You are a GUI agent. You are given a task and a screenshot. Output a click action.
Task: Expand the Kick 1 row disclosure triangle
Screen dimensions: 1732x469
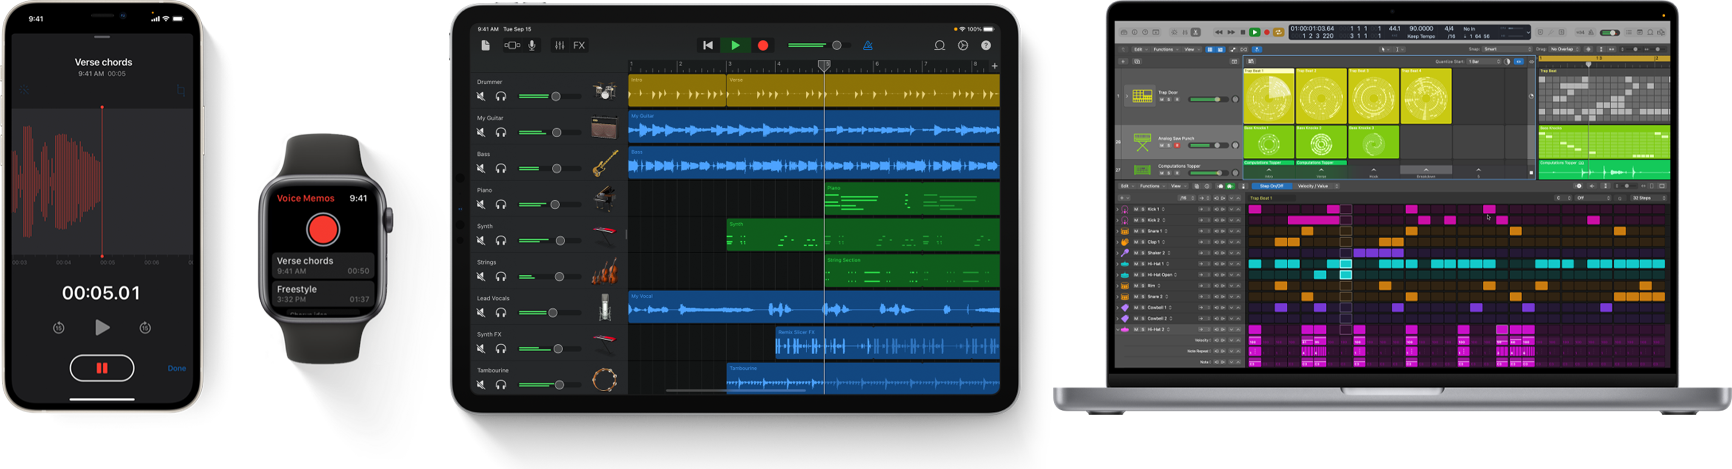point(1118,209)
